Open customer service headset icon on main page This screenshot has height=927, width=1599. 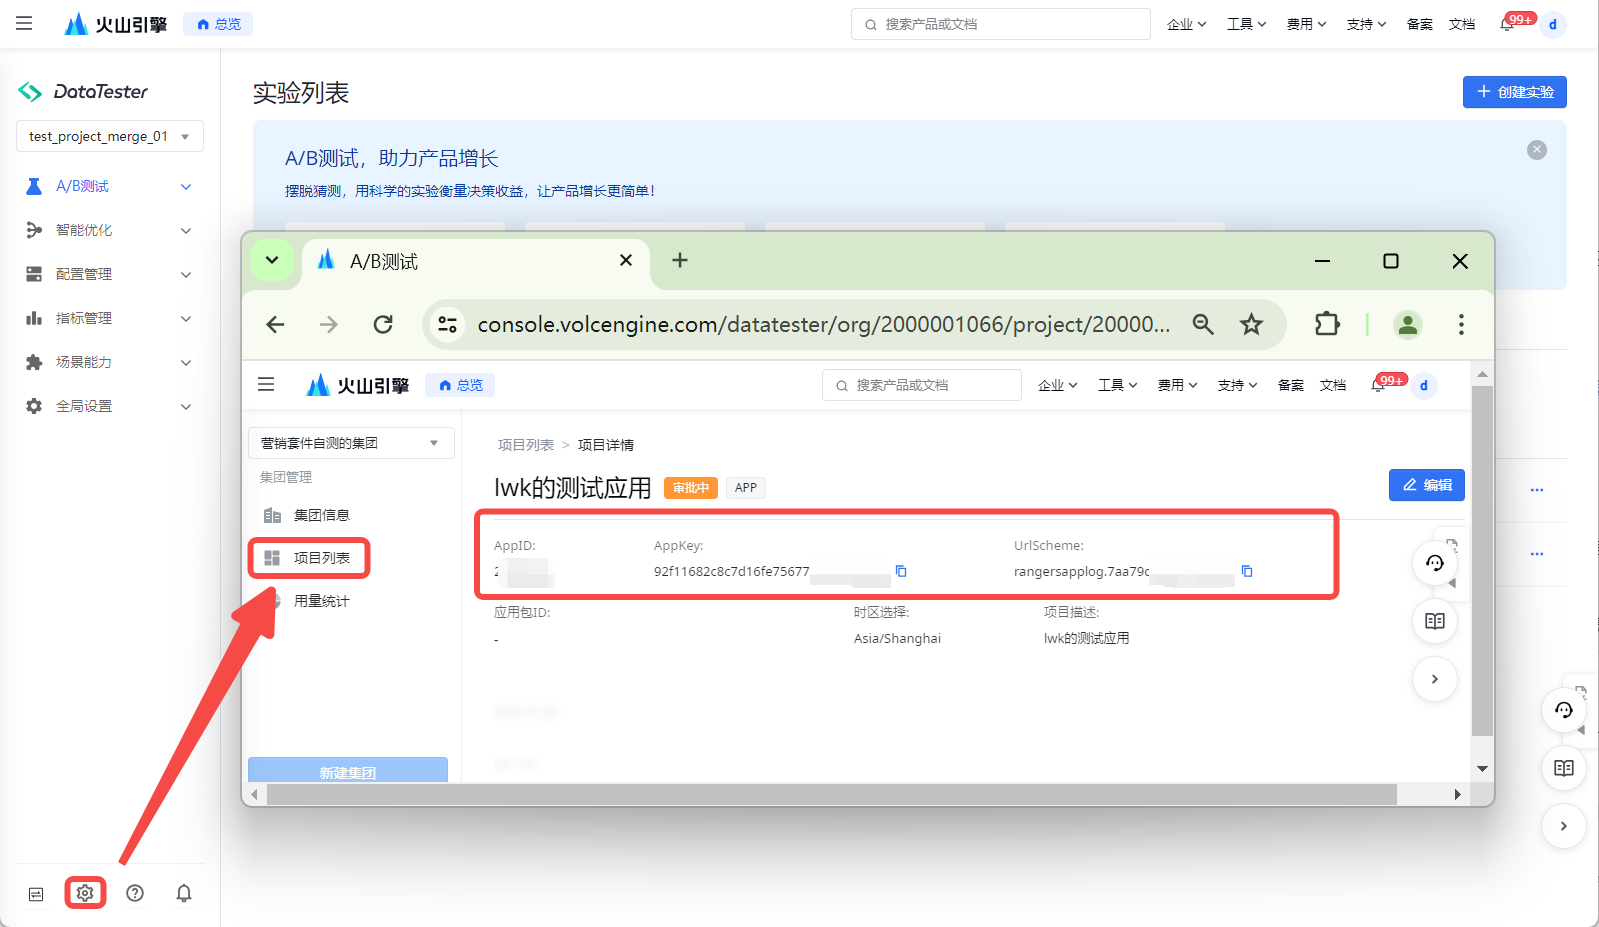click(x=1564, y=710)
